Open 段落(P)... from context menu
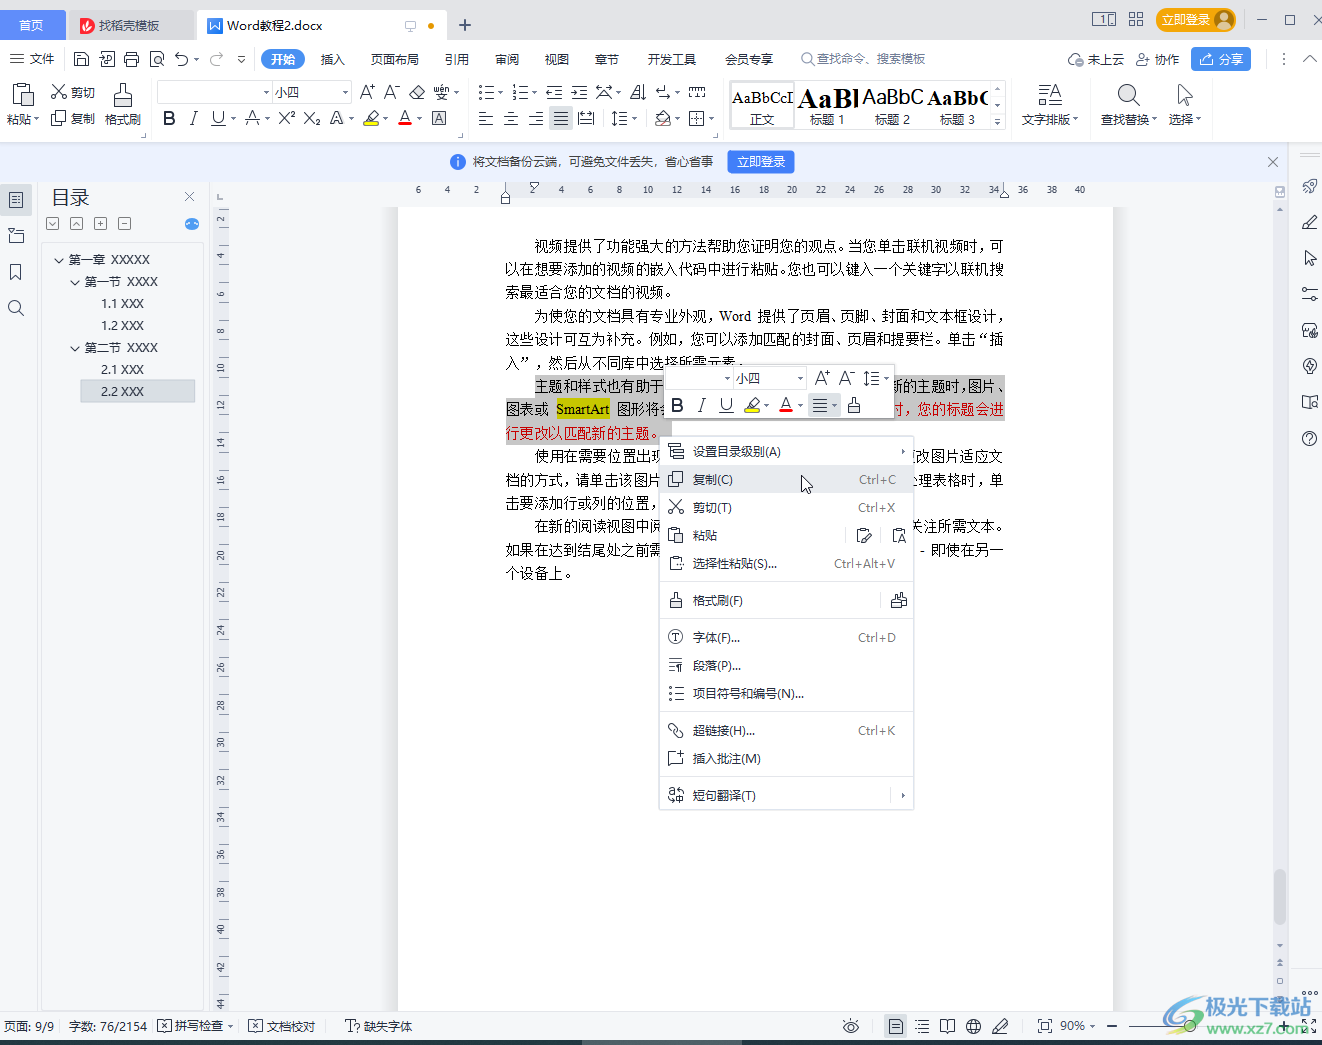Viewport: 1322px width, 1045px height. [x=786, y=666]
